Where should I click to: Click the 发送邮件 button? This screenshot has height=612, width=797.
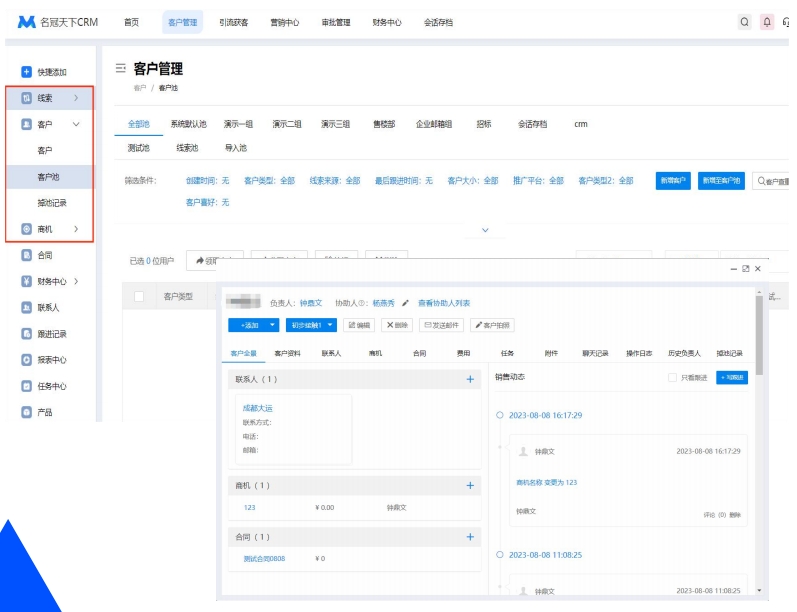[x=441, y=325]
